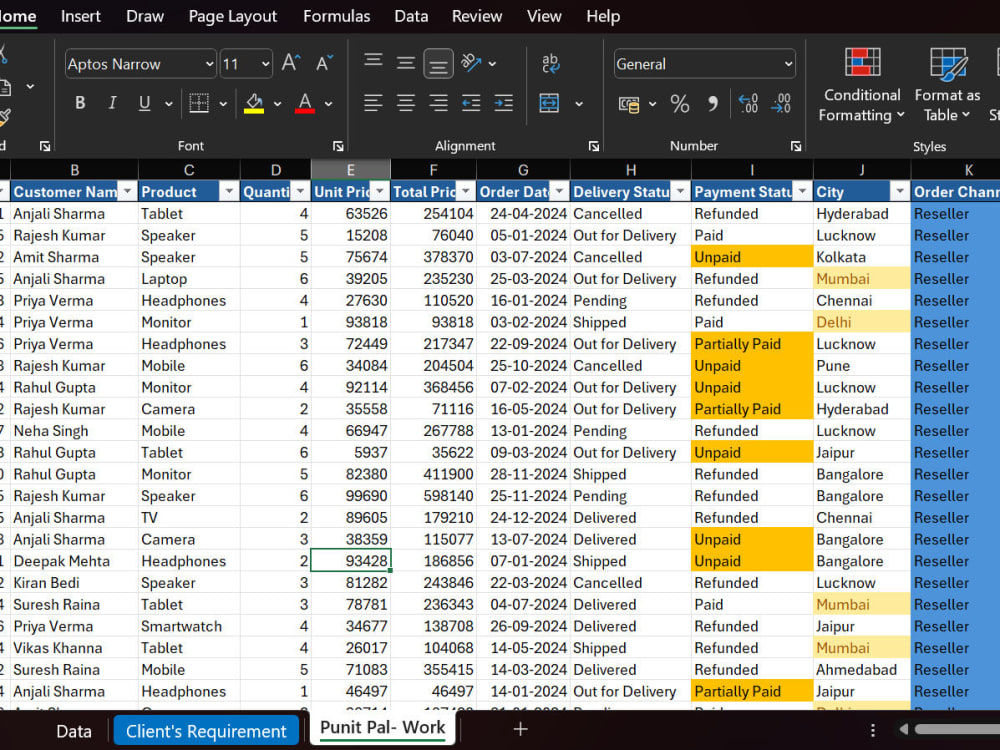Add a new sheet with plus button
Image resolution: width=1000 pixels, height=750 pixels.
(x=520, y=729)
